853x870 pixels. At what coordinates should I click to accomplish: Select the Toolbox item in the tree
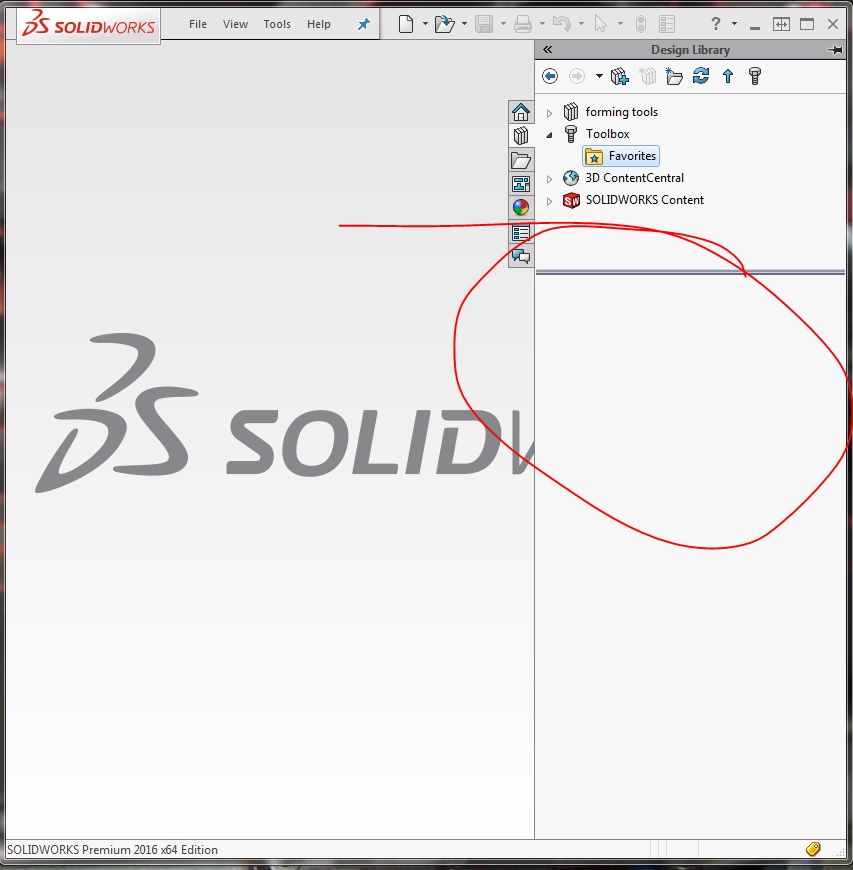608,134
